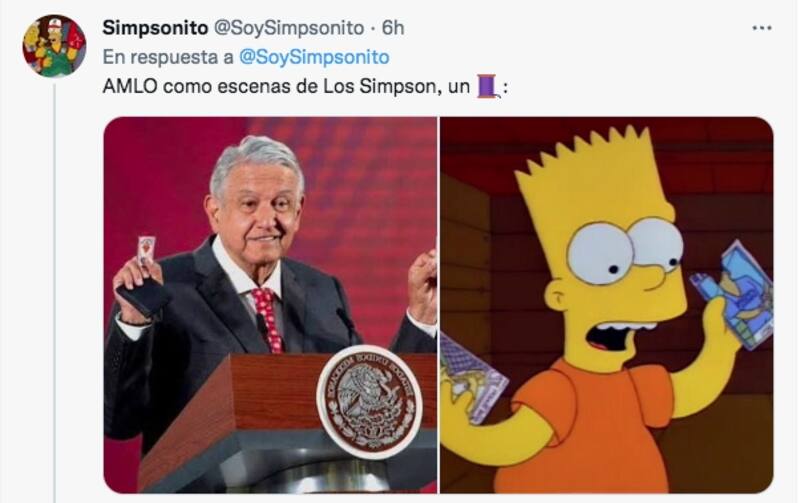Open the left photo of the man at podium

click(x=270, y=305)
